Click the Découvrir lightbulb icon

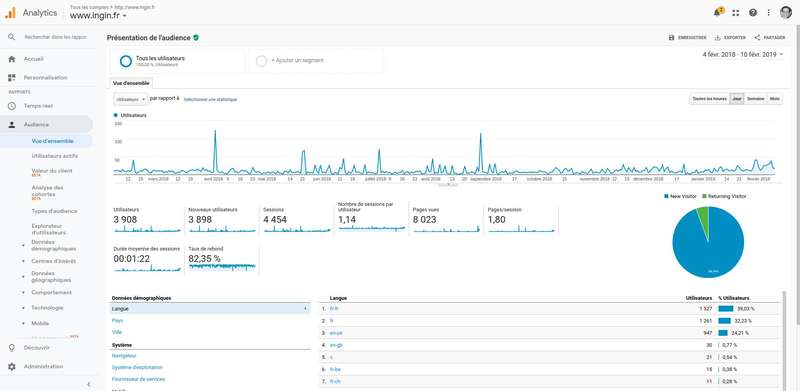click(12, 348)
